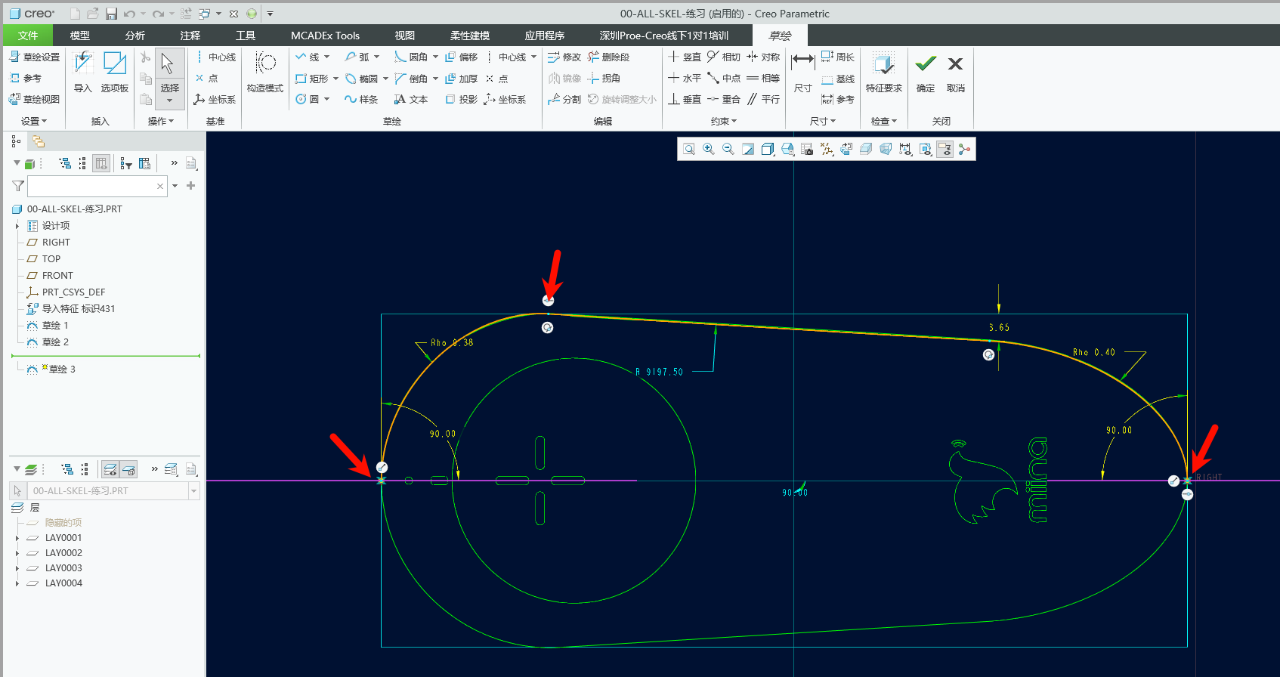Choose the 文本 text sketch tool
This screenshot has height=677, width=1280.
pos(411,99)
